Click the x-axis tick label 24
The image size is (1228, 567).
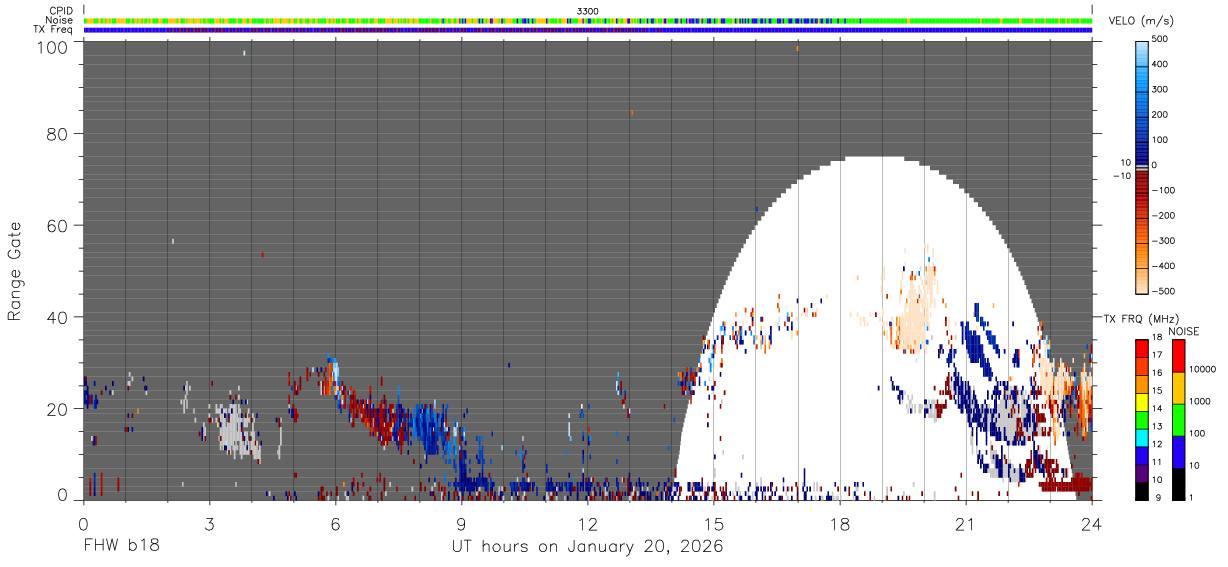pos(1092,524)
